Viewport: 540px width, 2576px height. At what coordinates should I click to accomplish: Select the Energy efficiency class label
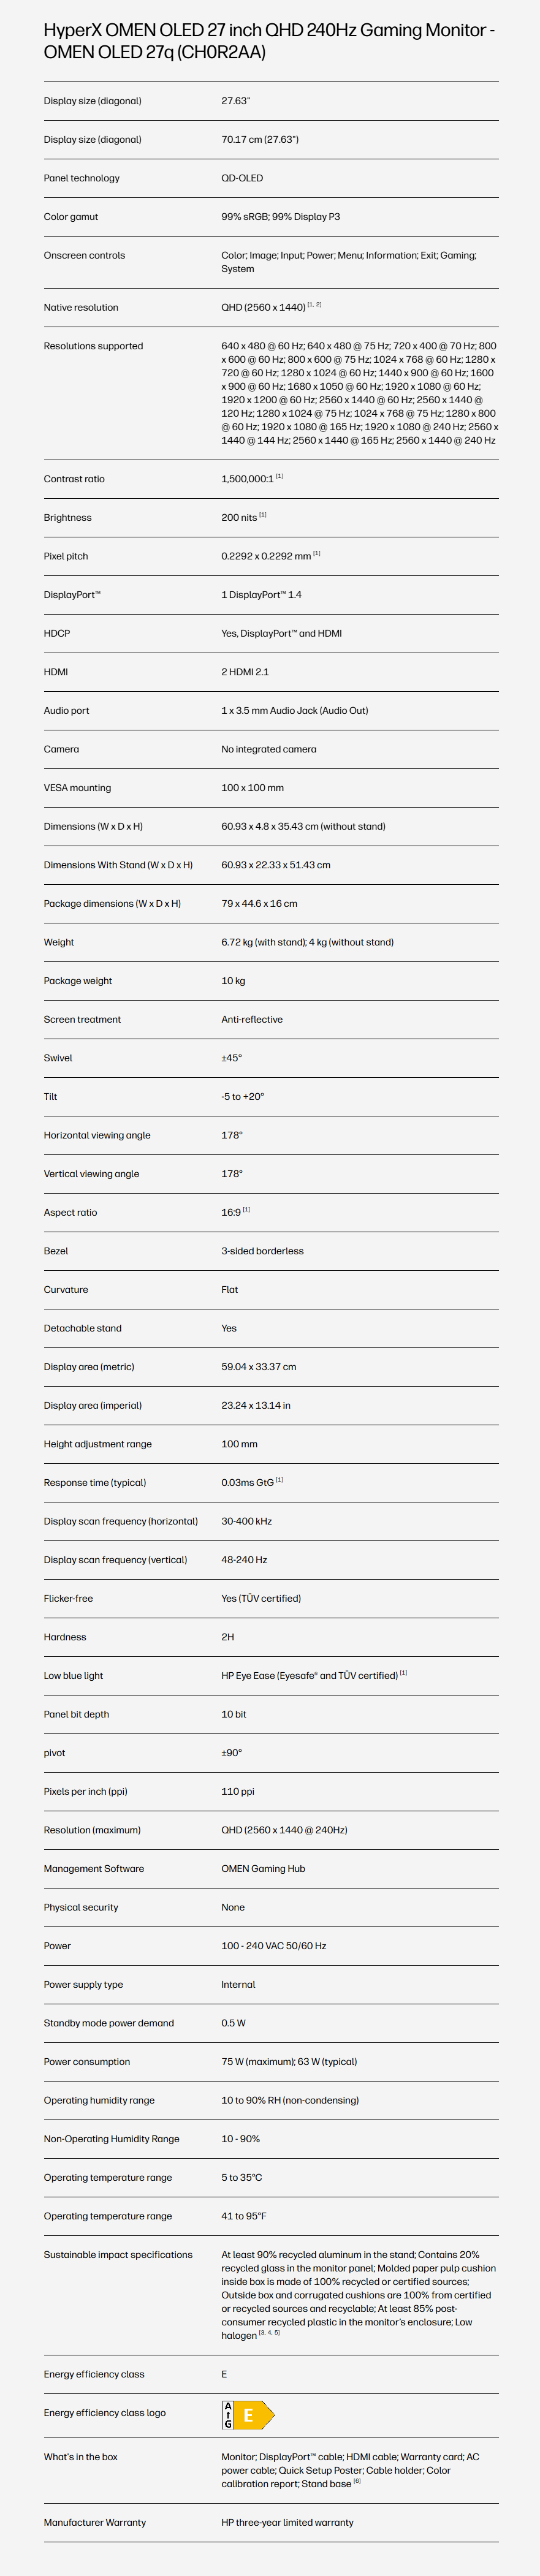point(94,2374)
